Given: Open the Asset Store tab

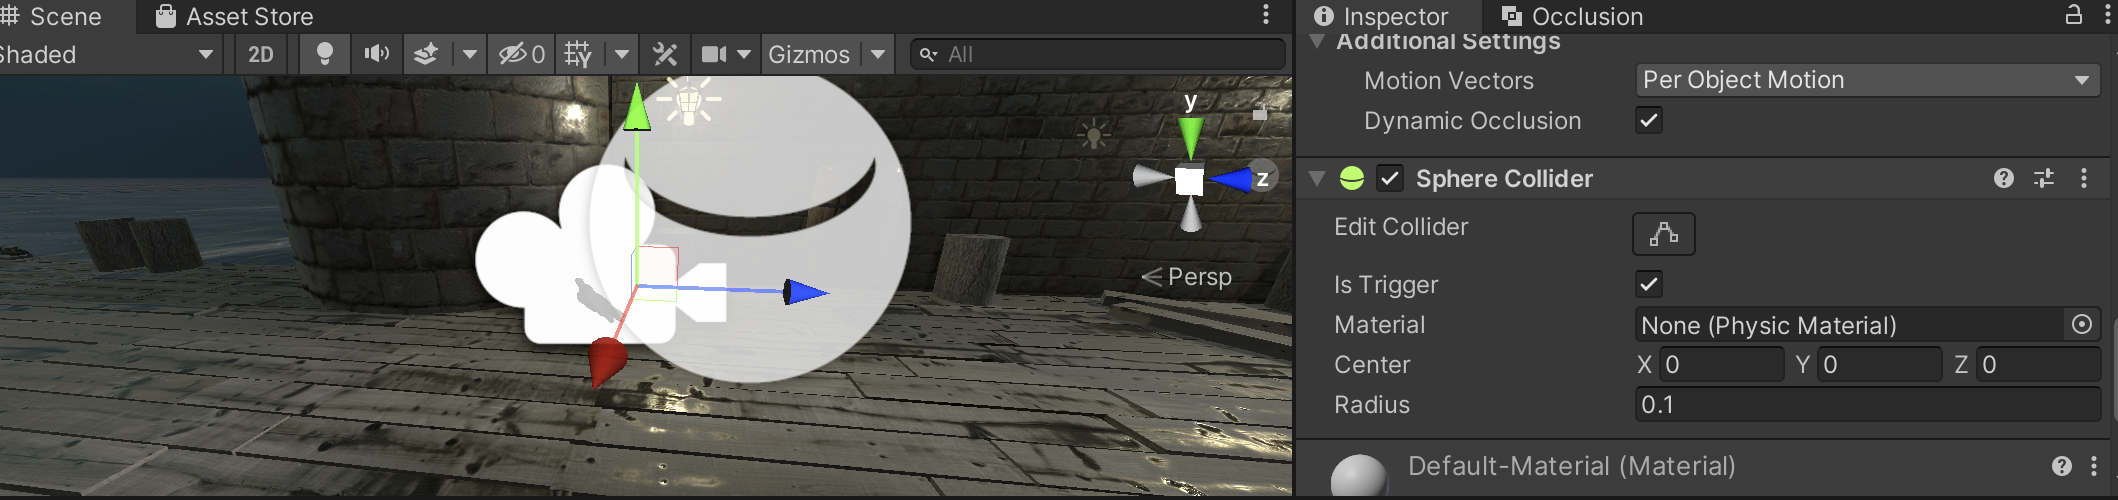Looking at the screenshot, I should 234,16.
